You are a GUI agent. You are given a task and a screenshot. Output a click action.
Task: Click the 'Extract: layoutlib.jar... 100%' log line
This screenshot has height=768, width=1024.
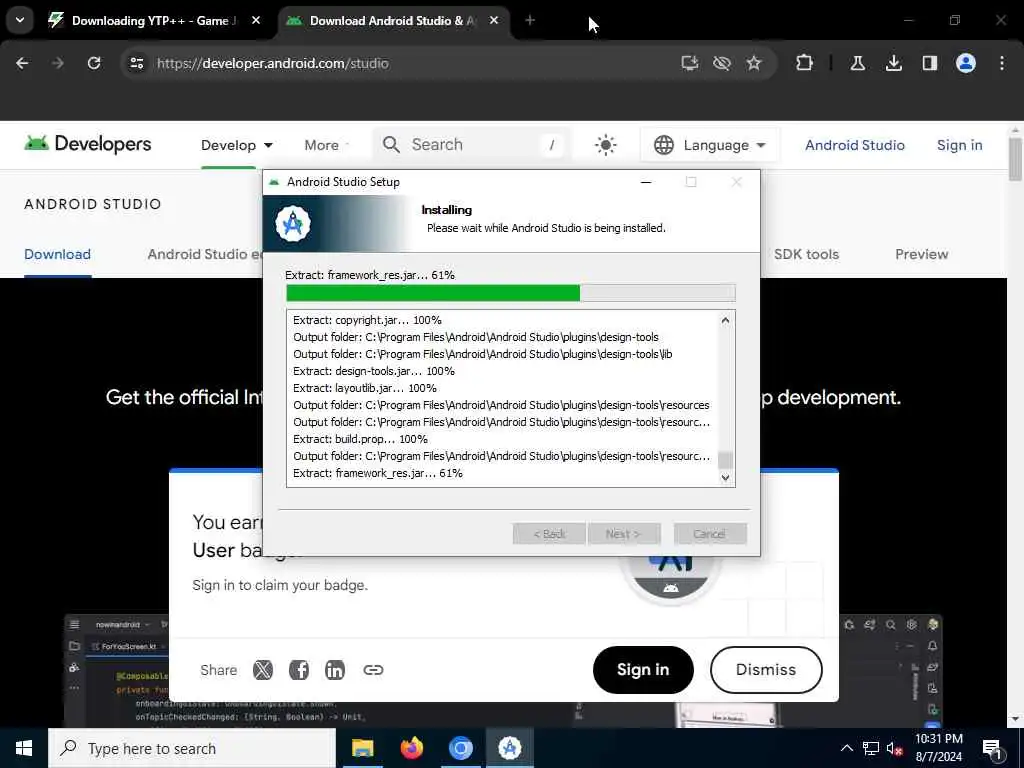pyautogui.click(x=364, y=388)
